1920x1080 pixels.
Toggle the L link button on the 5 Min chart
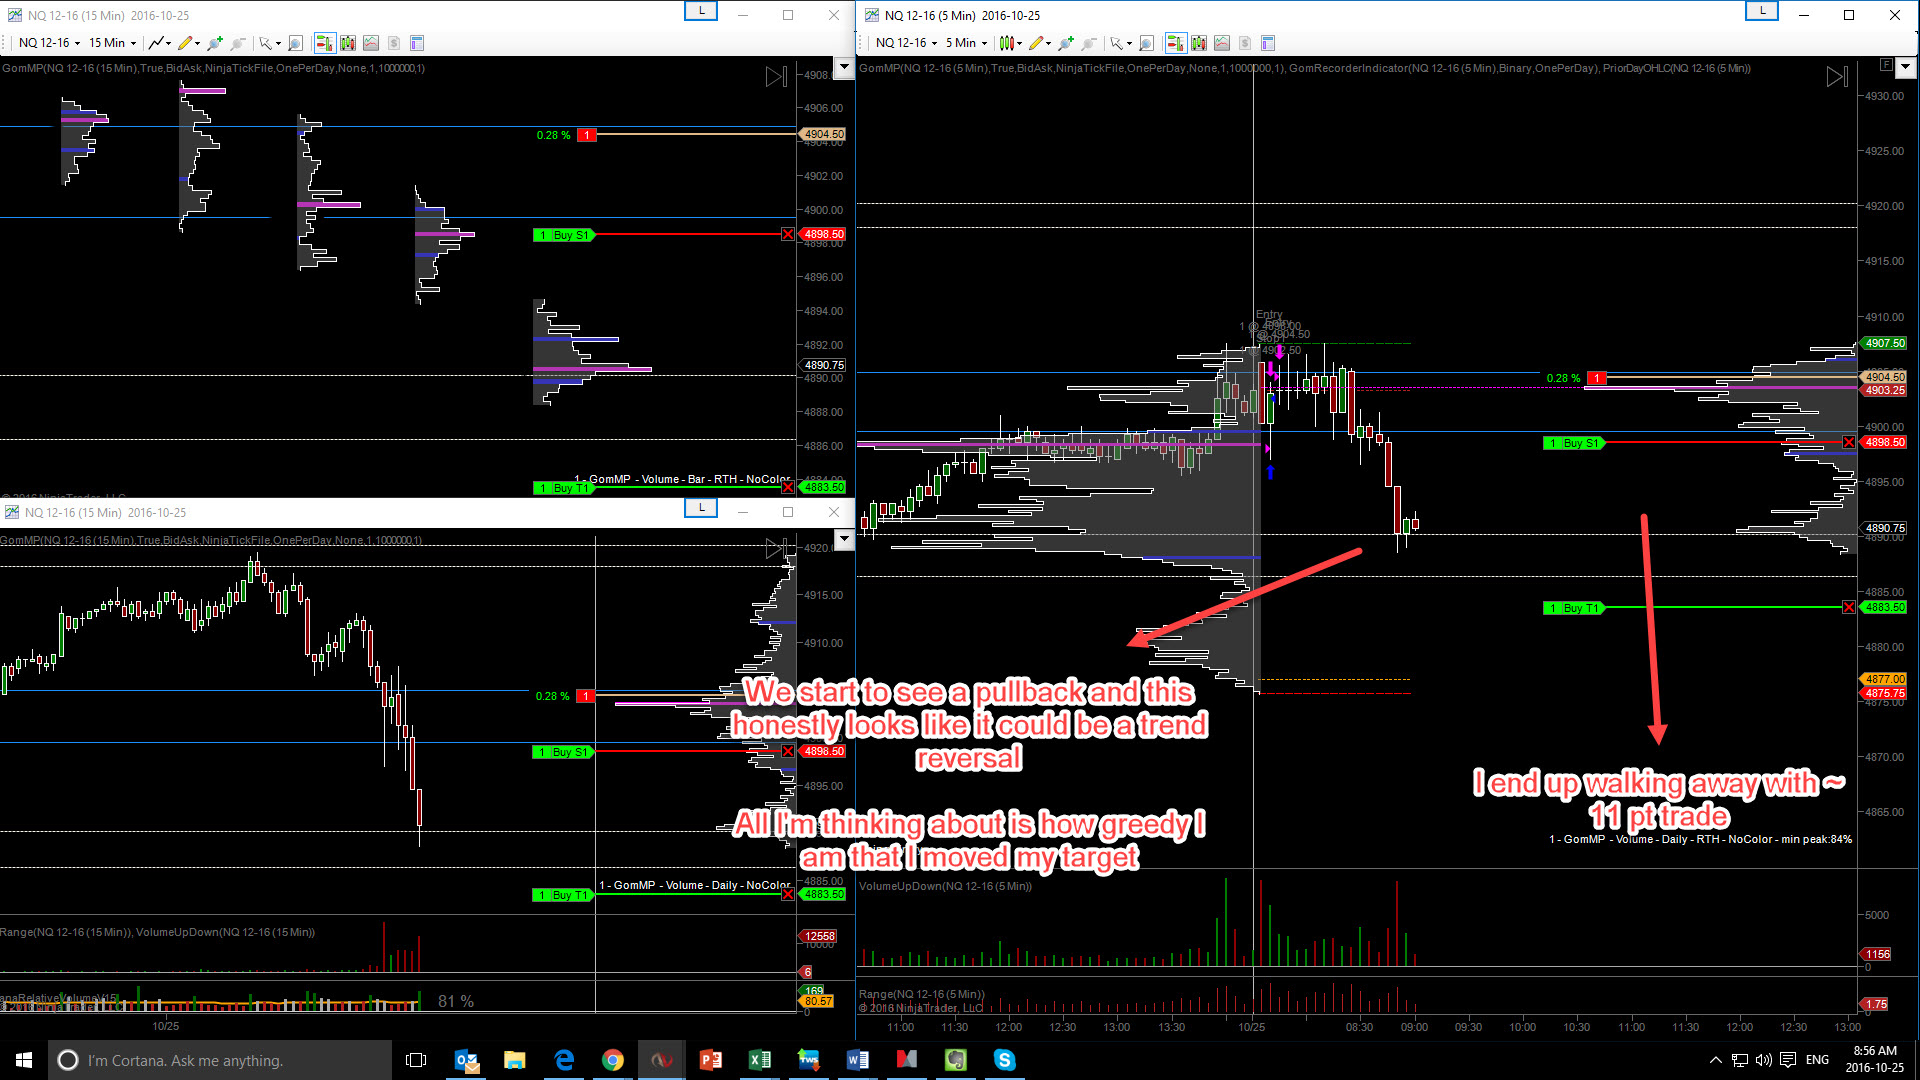(1762, 11)
